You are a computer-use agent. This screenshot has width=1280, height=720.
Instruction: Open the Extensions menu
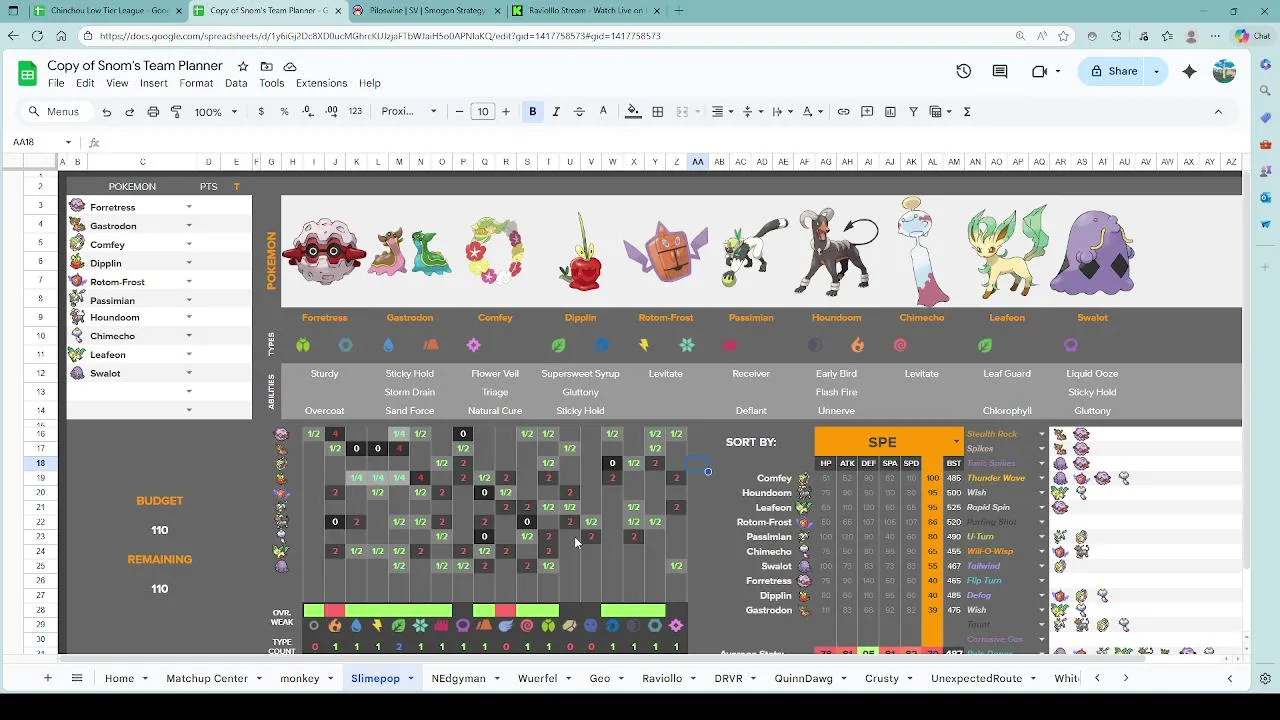pyautogui.click(x=321, y=83)
